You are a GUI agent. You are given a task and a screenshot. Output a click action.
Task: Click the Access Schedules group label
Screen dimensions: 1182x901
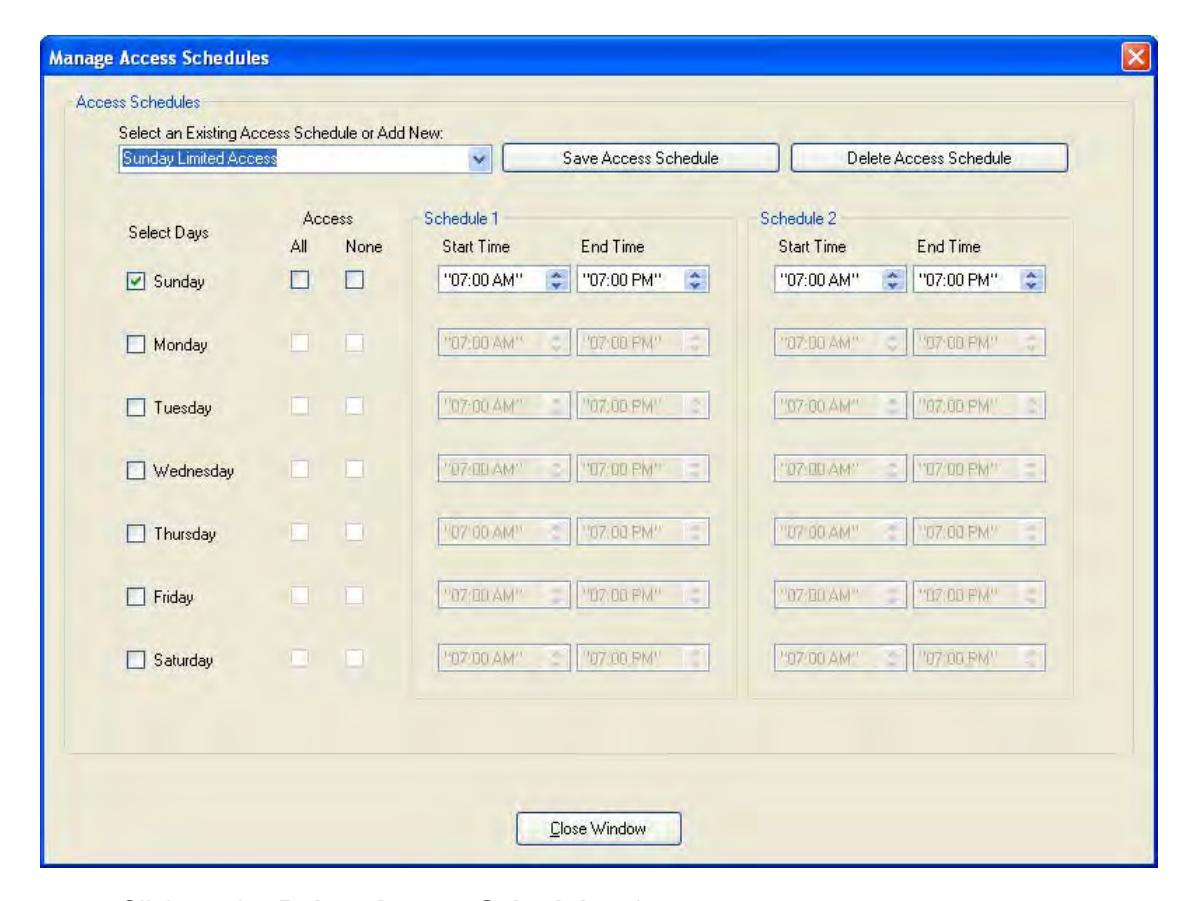tap(138, 103)
